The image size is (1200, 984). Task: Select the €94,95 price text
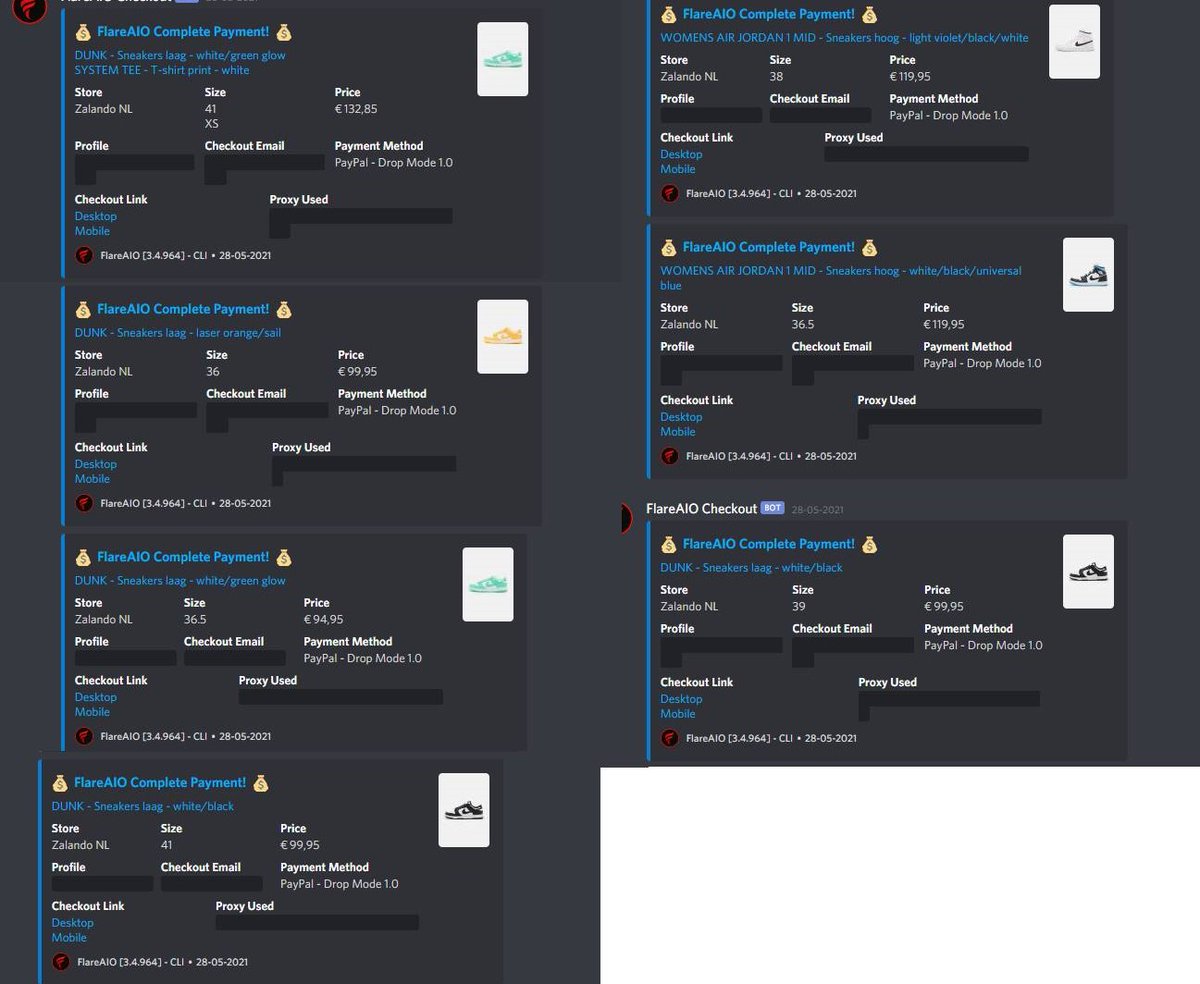point(323,619)
